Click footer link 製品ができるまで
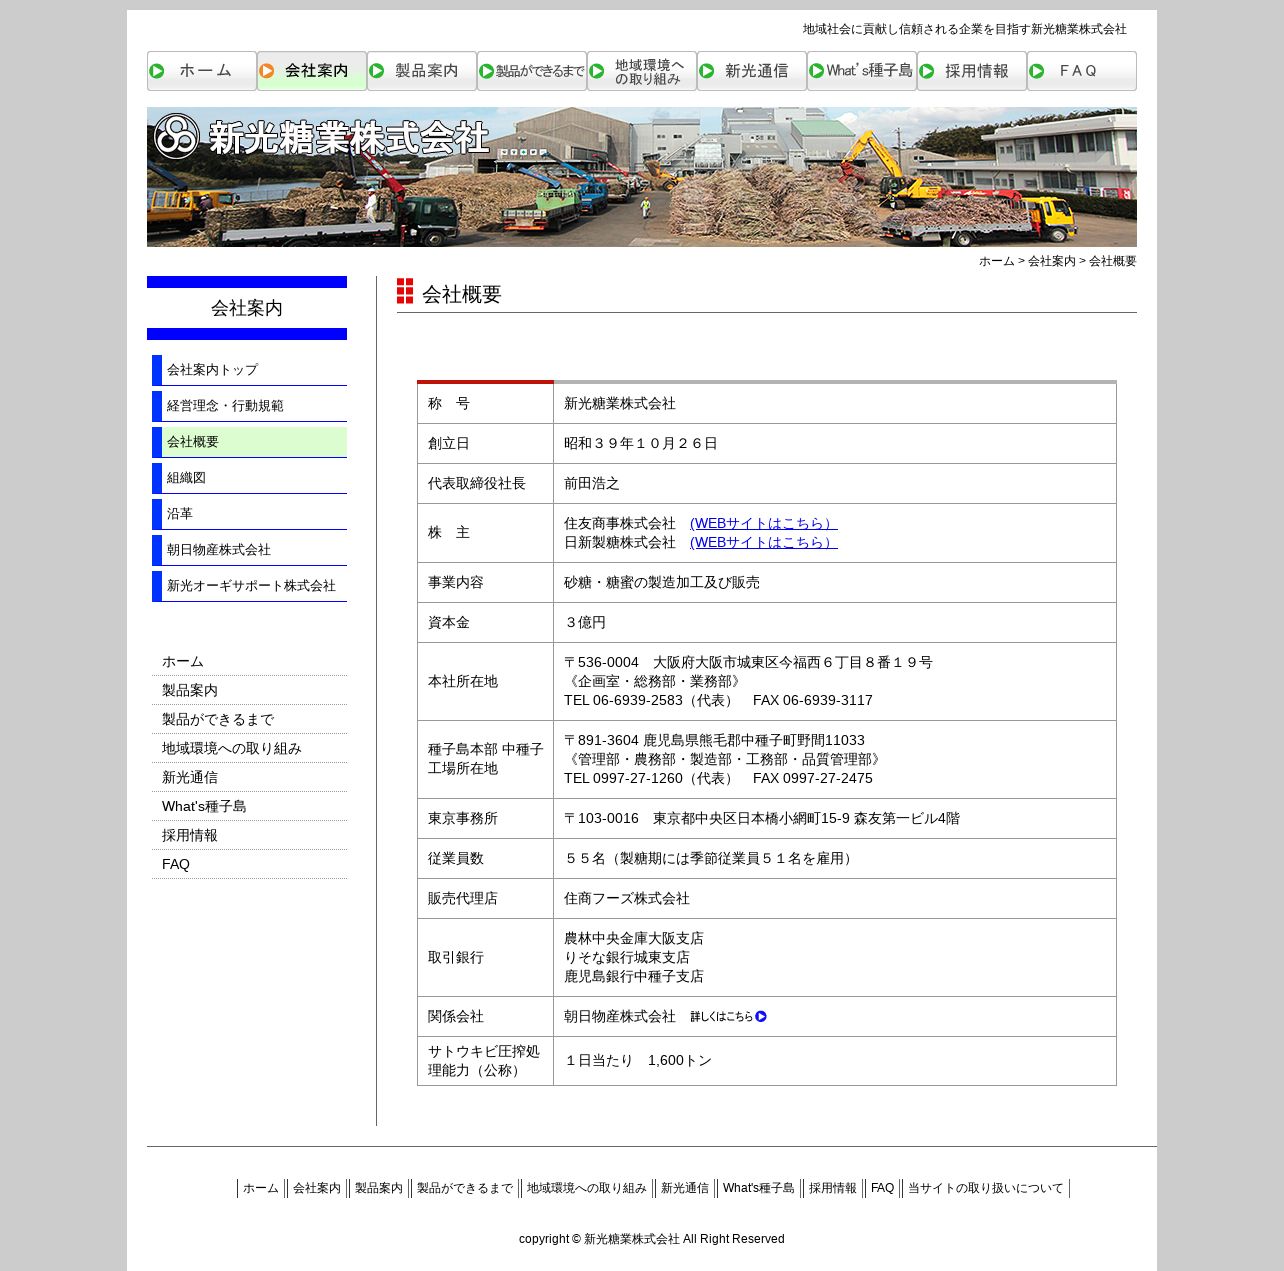 (465, 1189)
